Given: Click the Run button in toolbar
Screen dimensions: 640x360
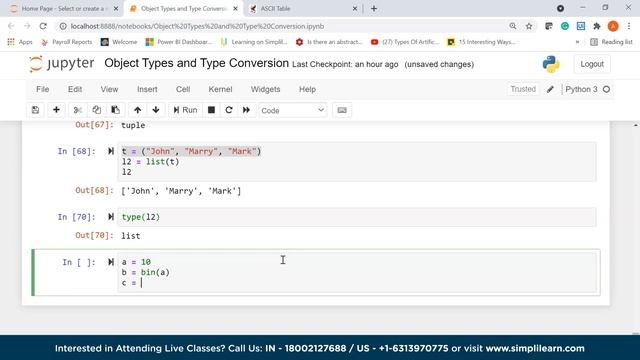Looking at the screenshot, I should (x=185, y=110).
